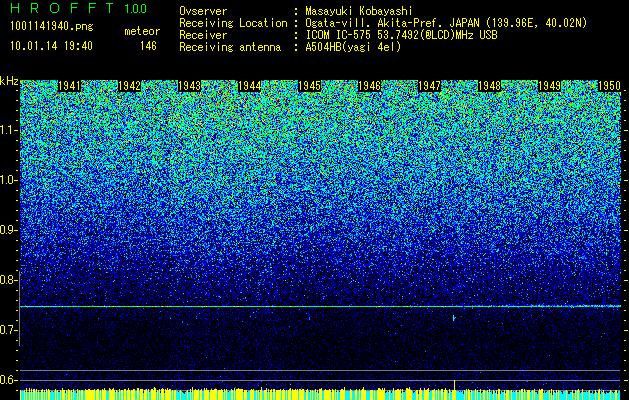Click the 1950 time marker
This screenshot has height=400, width=629.
point(609,86)
